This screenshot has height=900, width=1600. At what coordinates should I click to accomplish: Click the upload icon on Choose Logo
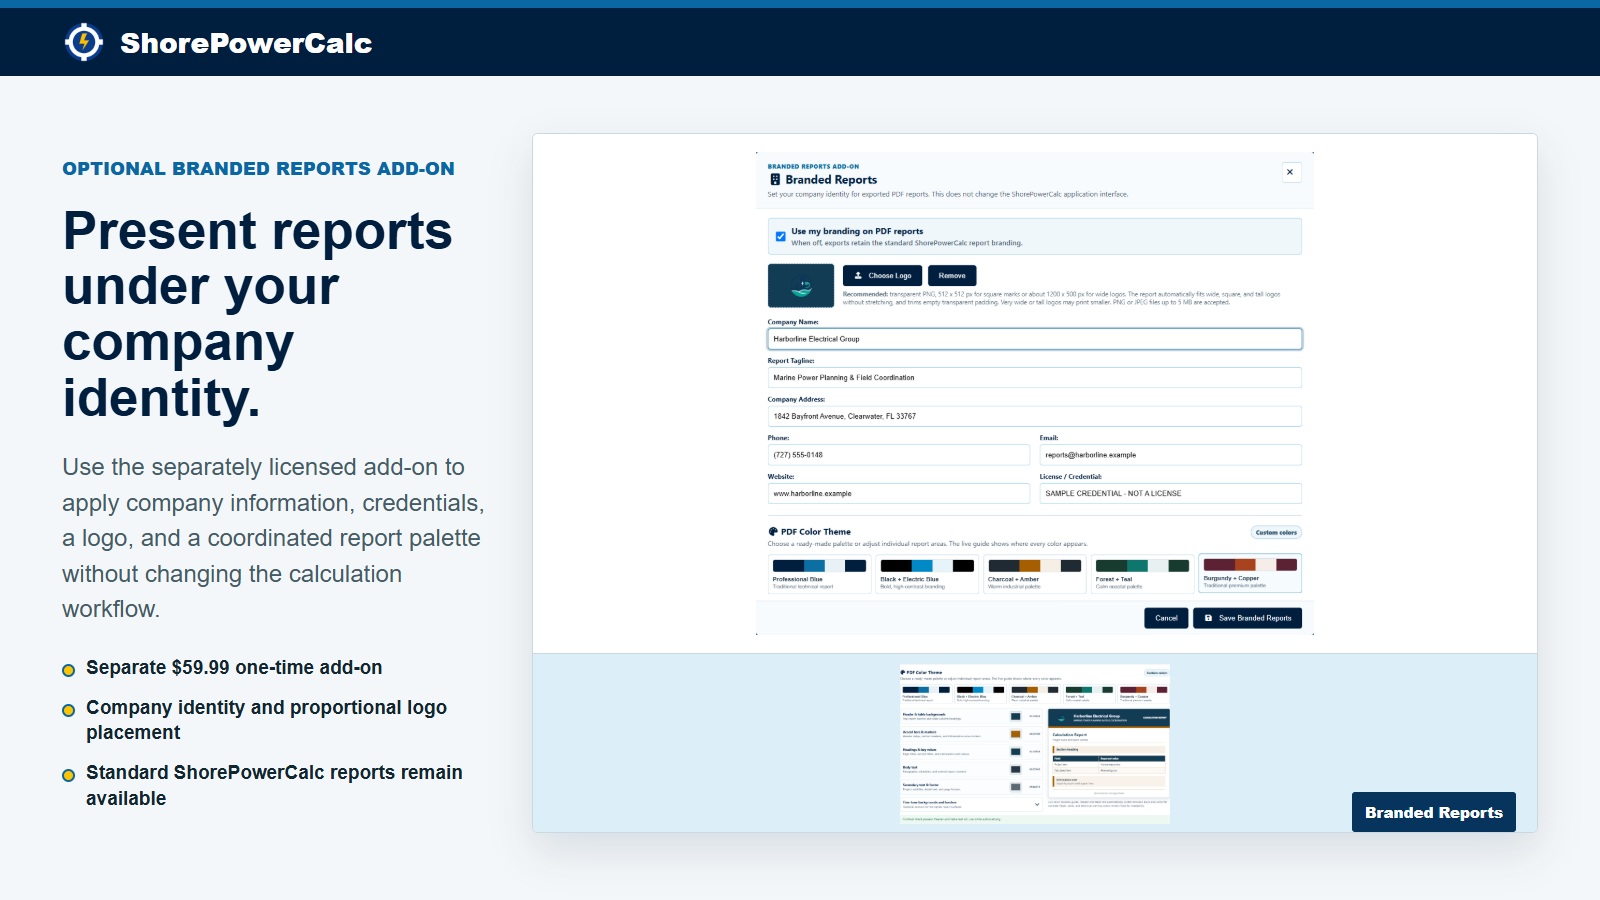858,276
